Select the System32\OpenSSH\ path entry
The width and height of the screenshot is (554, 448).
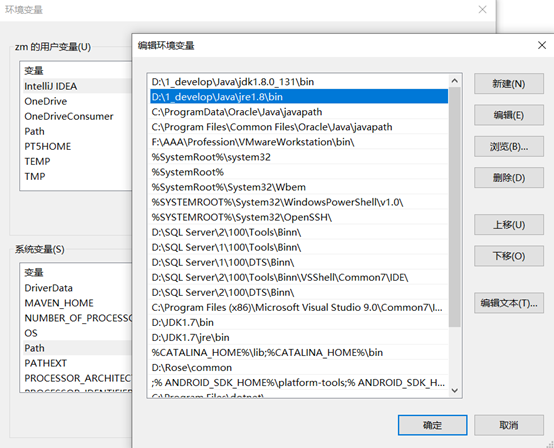(x=299, y=217)
